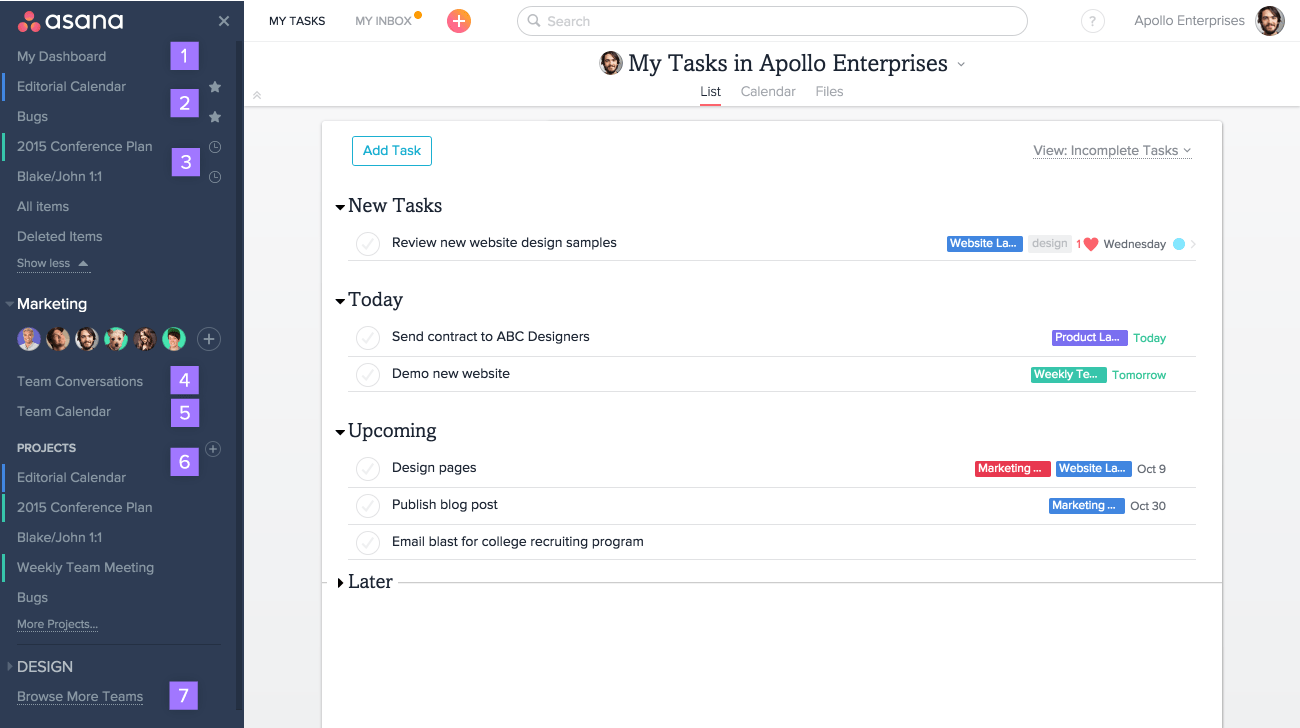Open 2015 Conference Plan under PROJECTS
The height and width of the screenshot is (728, 1300).
click(x=85, y=508)
